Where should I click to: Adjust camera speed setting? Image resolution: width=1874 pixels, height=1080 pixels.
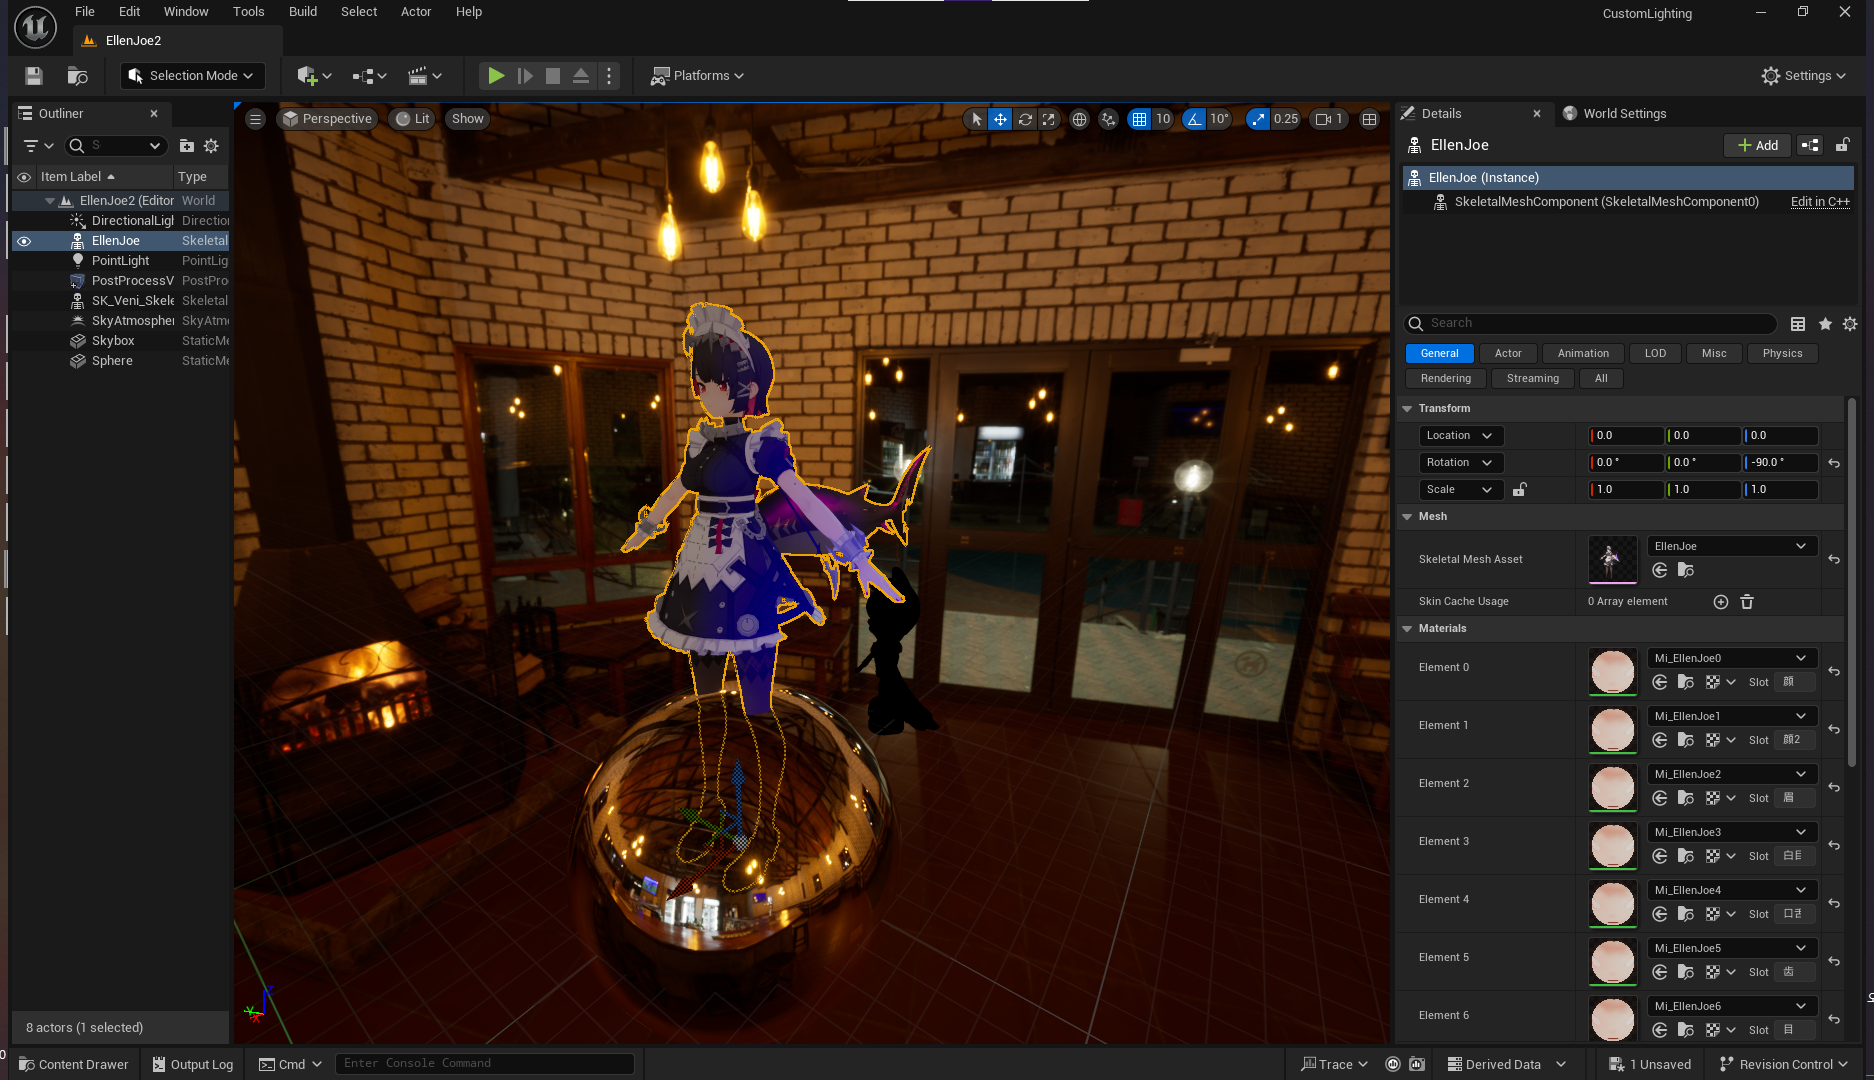[1329, 119]
